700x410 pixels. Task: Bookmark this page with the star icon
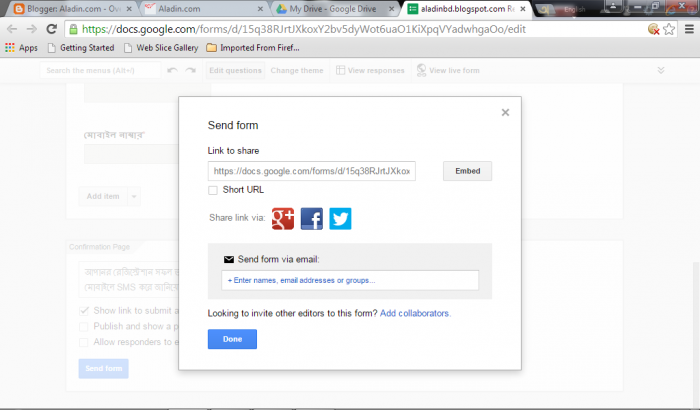[669, 29]
